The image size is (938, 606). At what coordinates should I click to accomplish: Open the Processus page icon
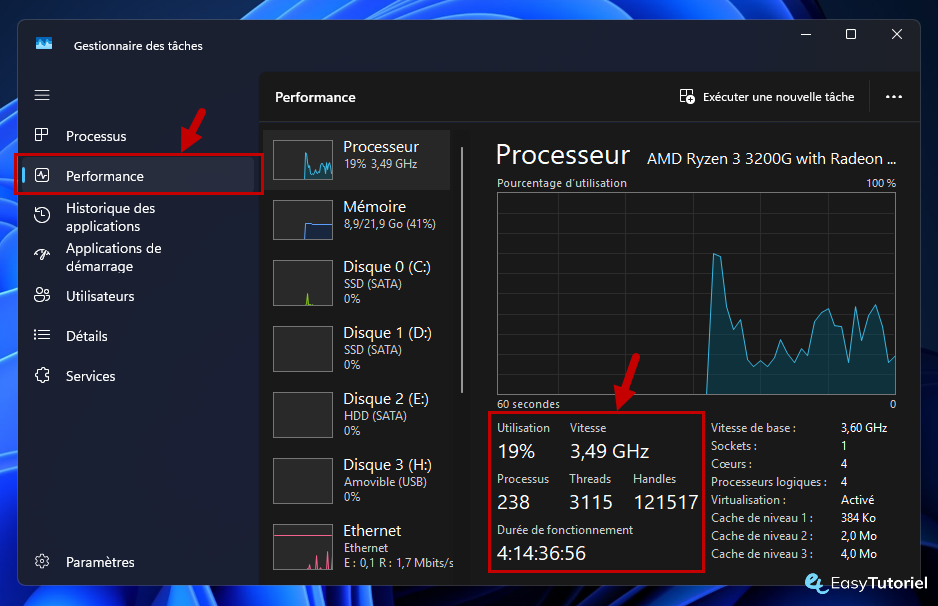[42, 135]
